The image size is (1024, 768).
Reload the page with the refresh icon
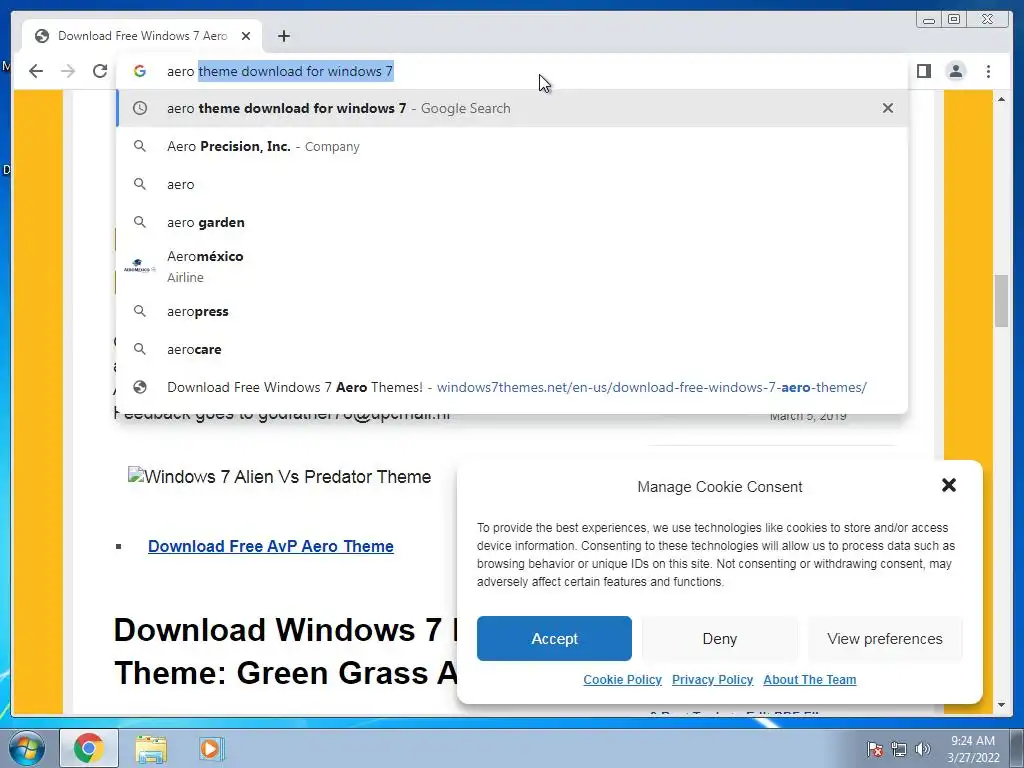click(100, 71)
